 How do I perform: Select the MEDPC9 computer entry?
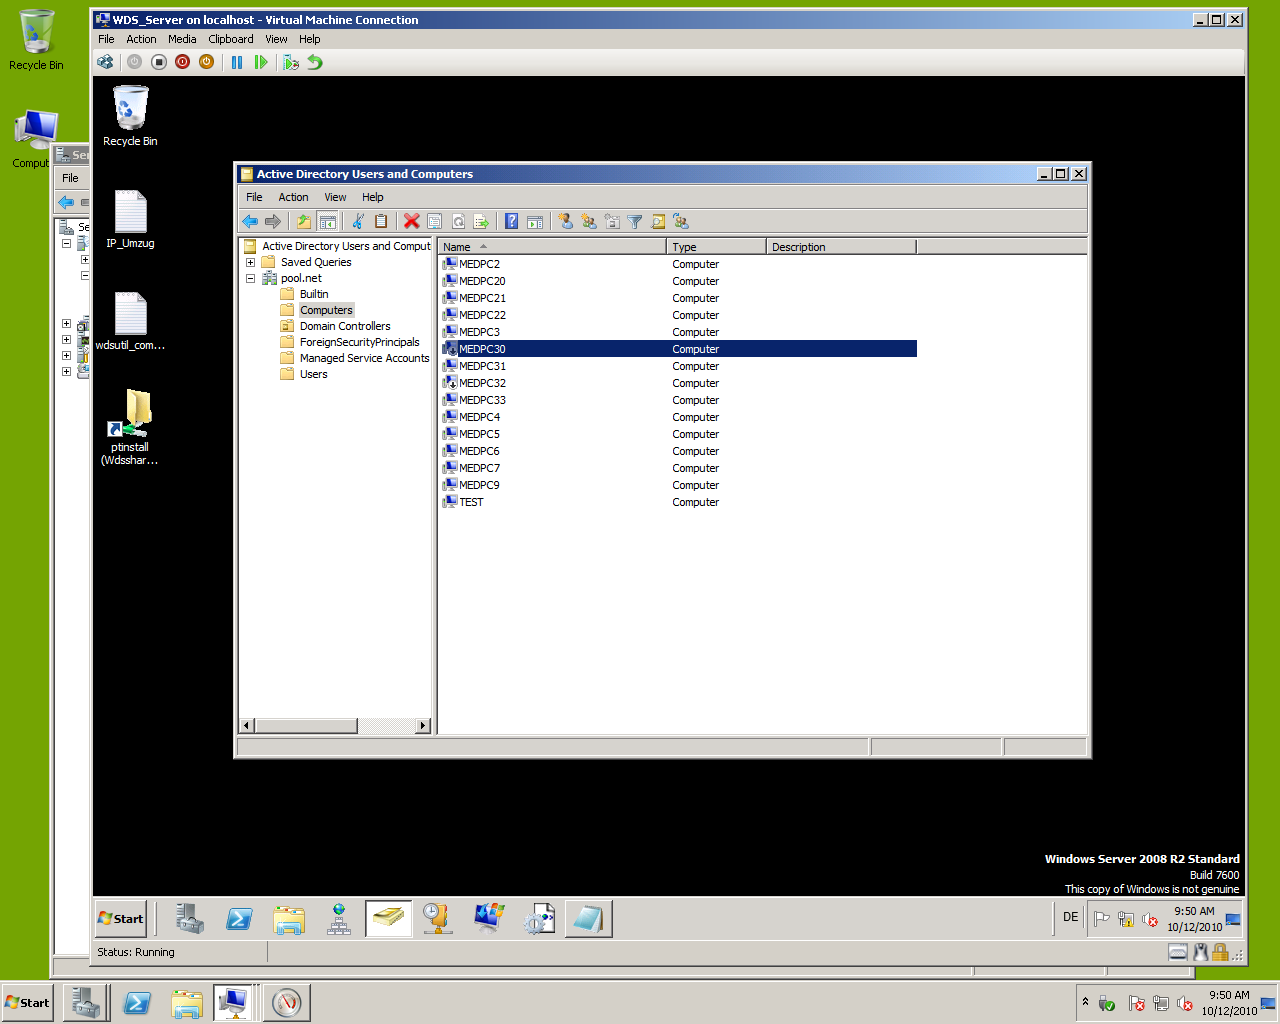[479, 485]
